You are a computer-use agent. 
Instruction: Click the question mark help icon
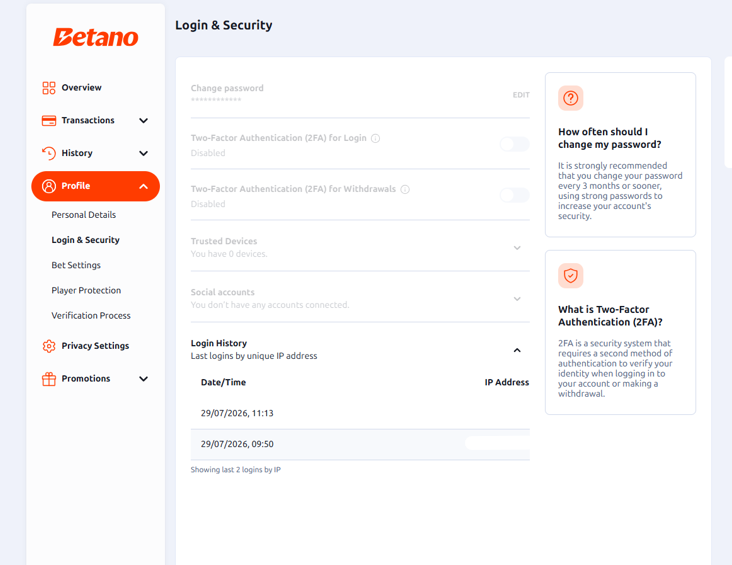570,98
